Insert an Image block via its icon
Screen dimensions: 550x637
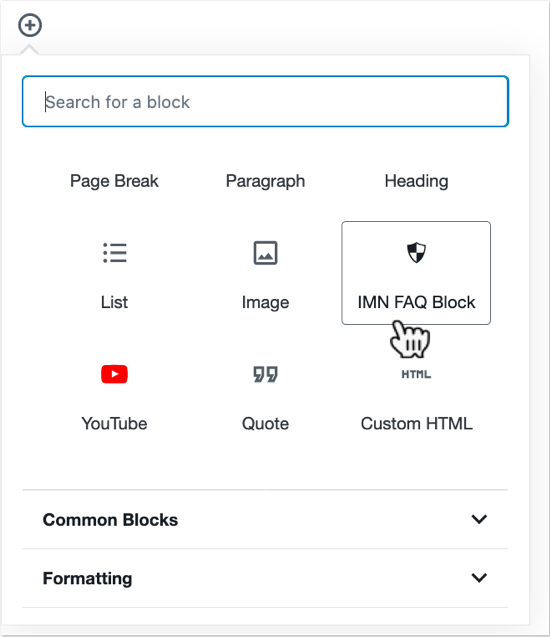[x=265, y=253]
